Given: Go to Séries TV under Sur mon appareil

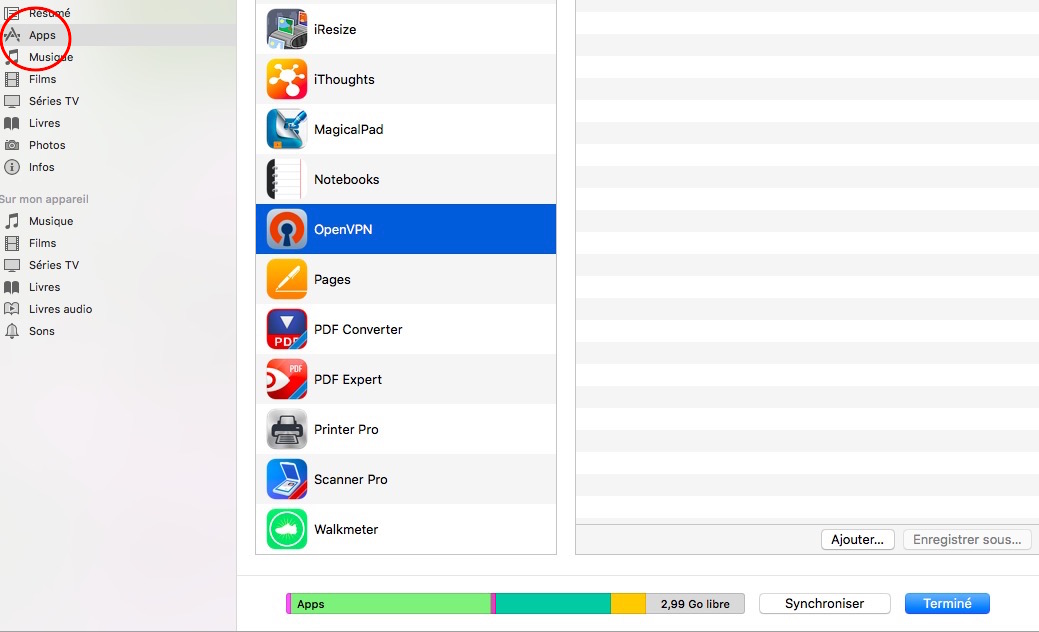Looking at the screenshot, I should point(53,265).
